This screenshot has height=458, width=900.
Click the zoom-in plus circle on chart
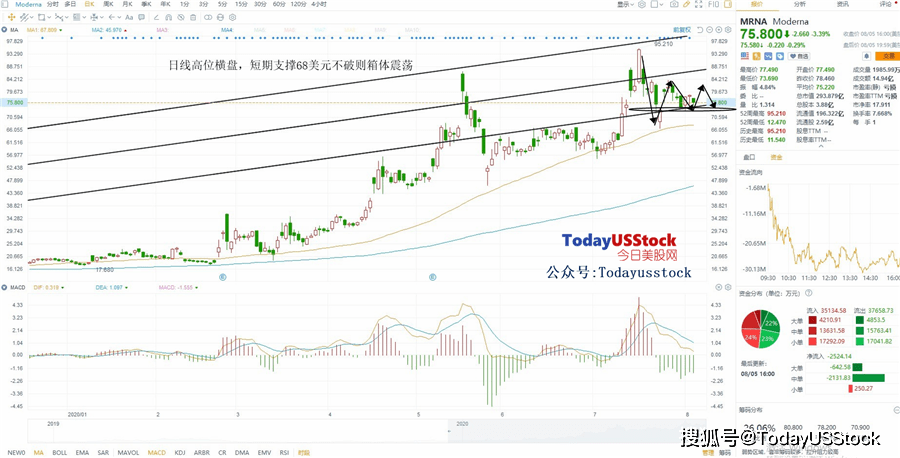pyautogui.click(x=719, y=29)
